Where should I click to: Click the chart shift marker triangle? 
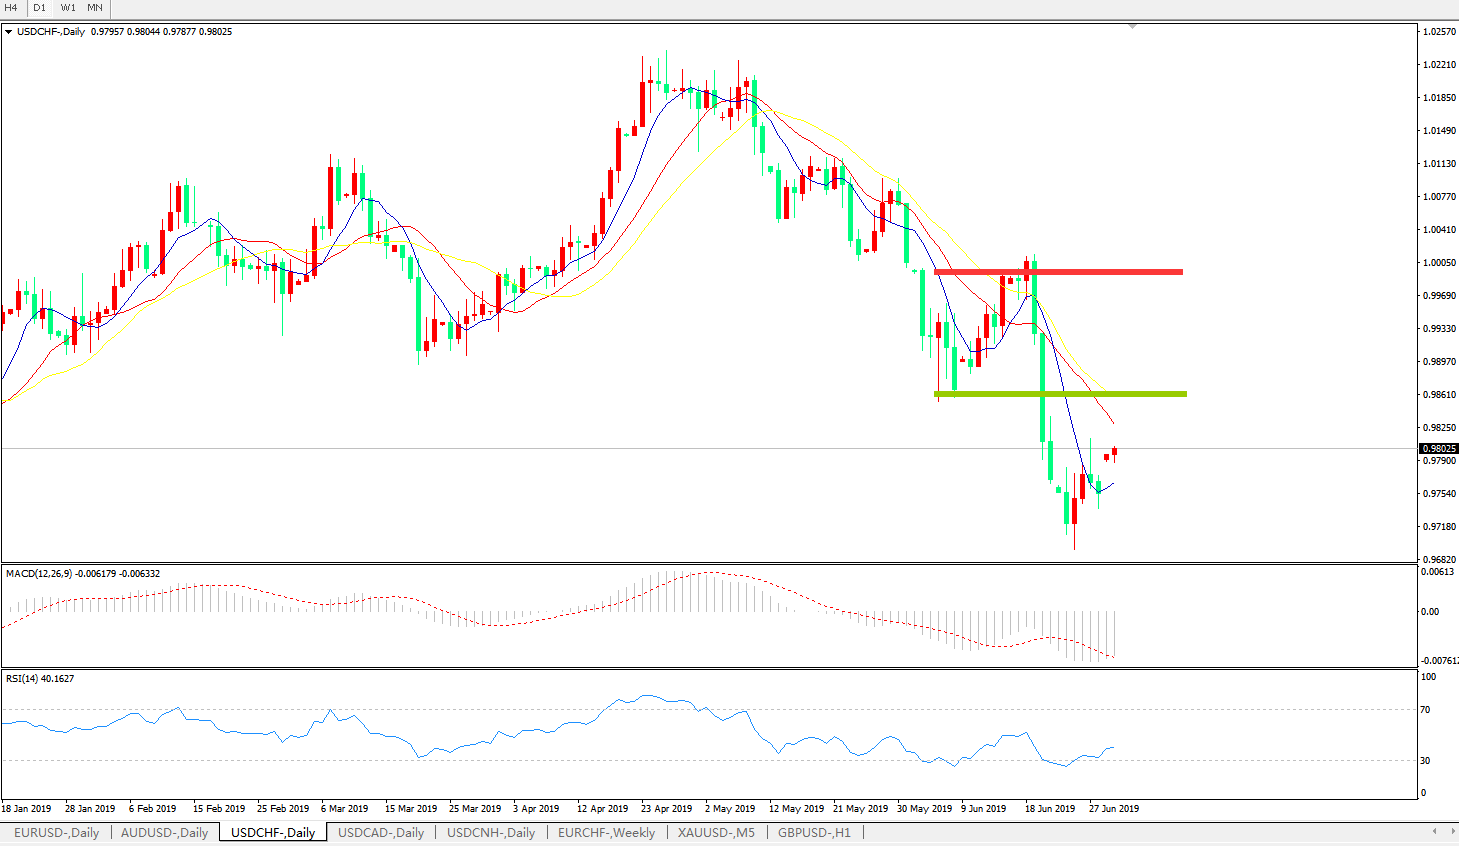click(x=1132, y=27)
